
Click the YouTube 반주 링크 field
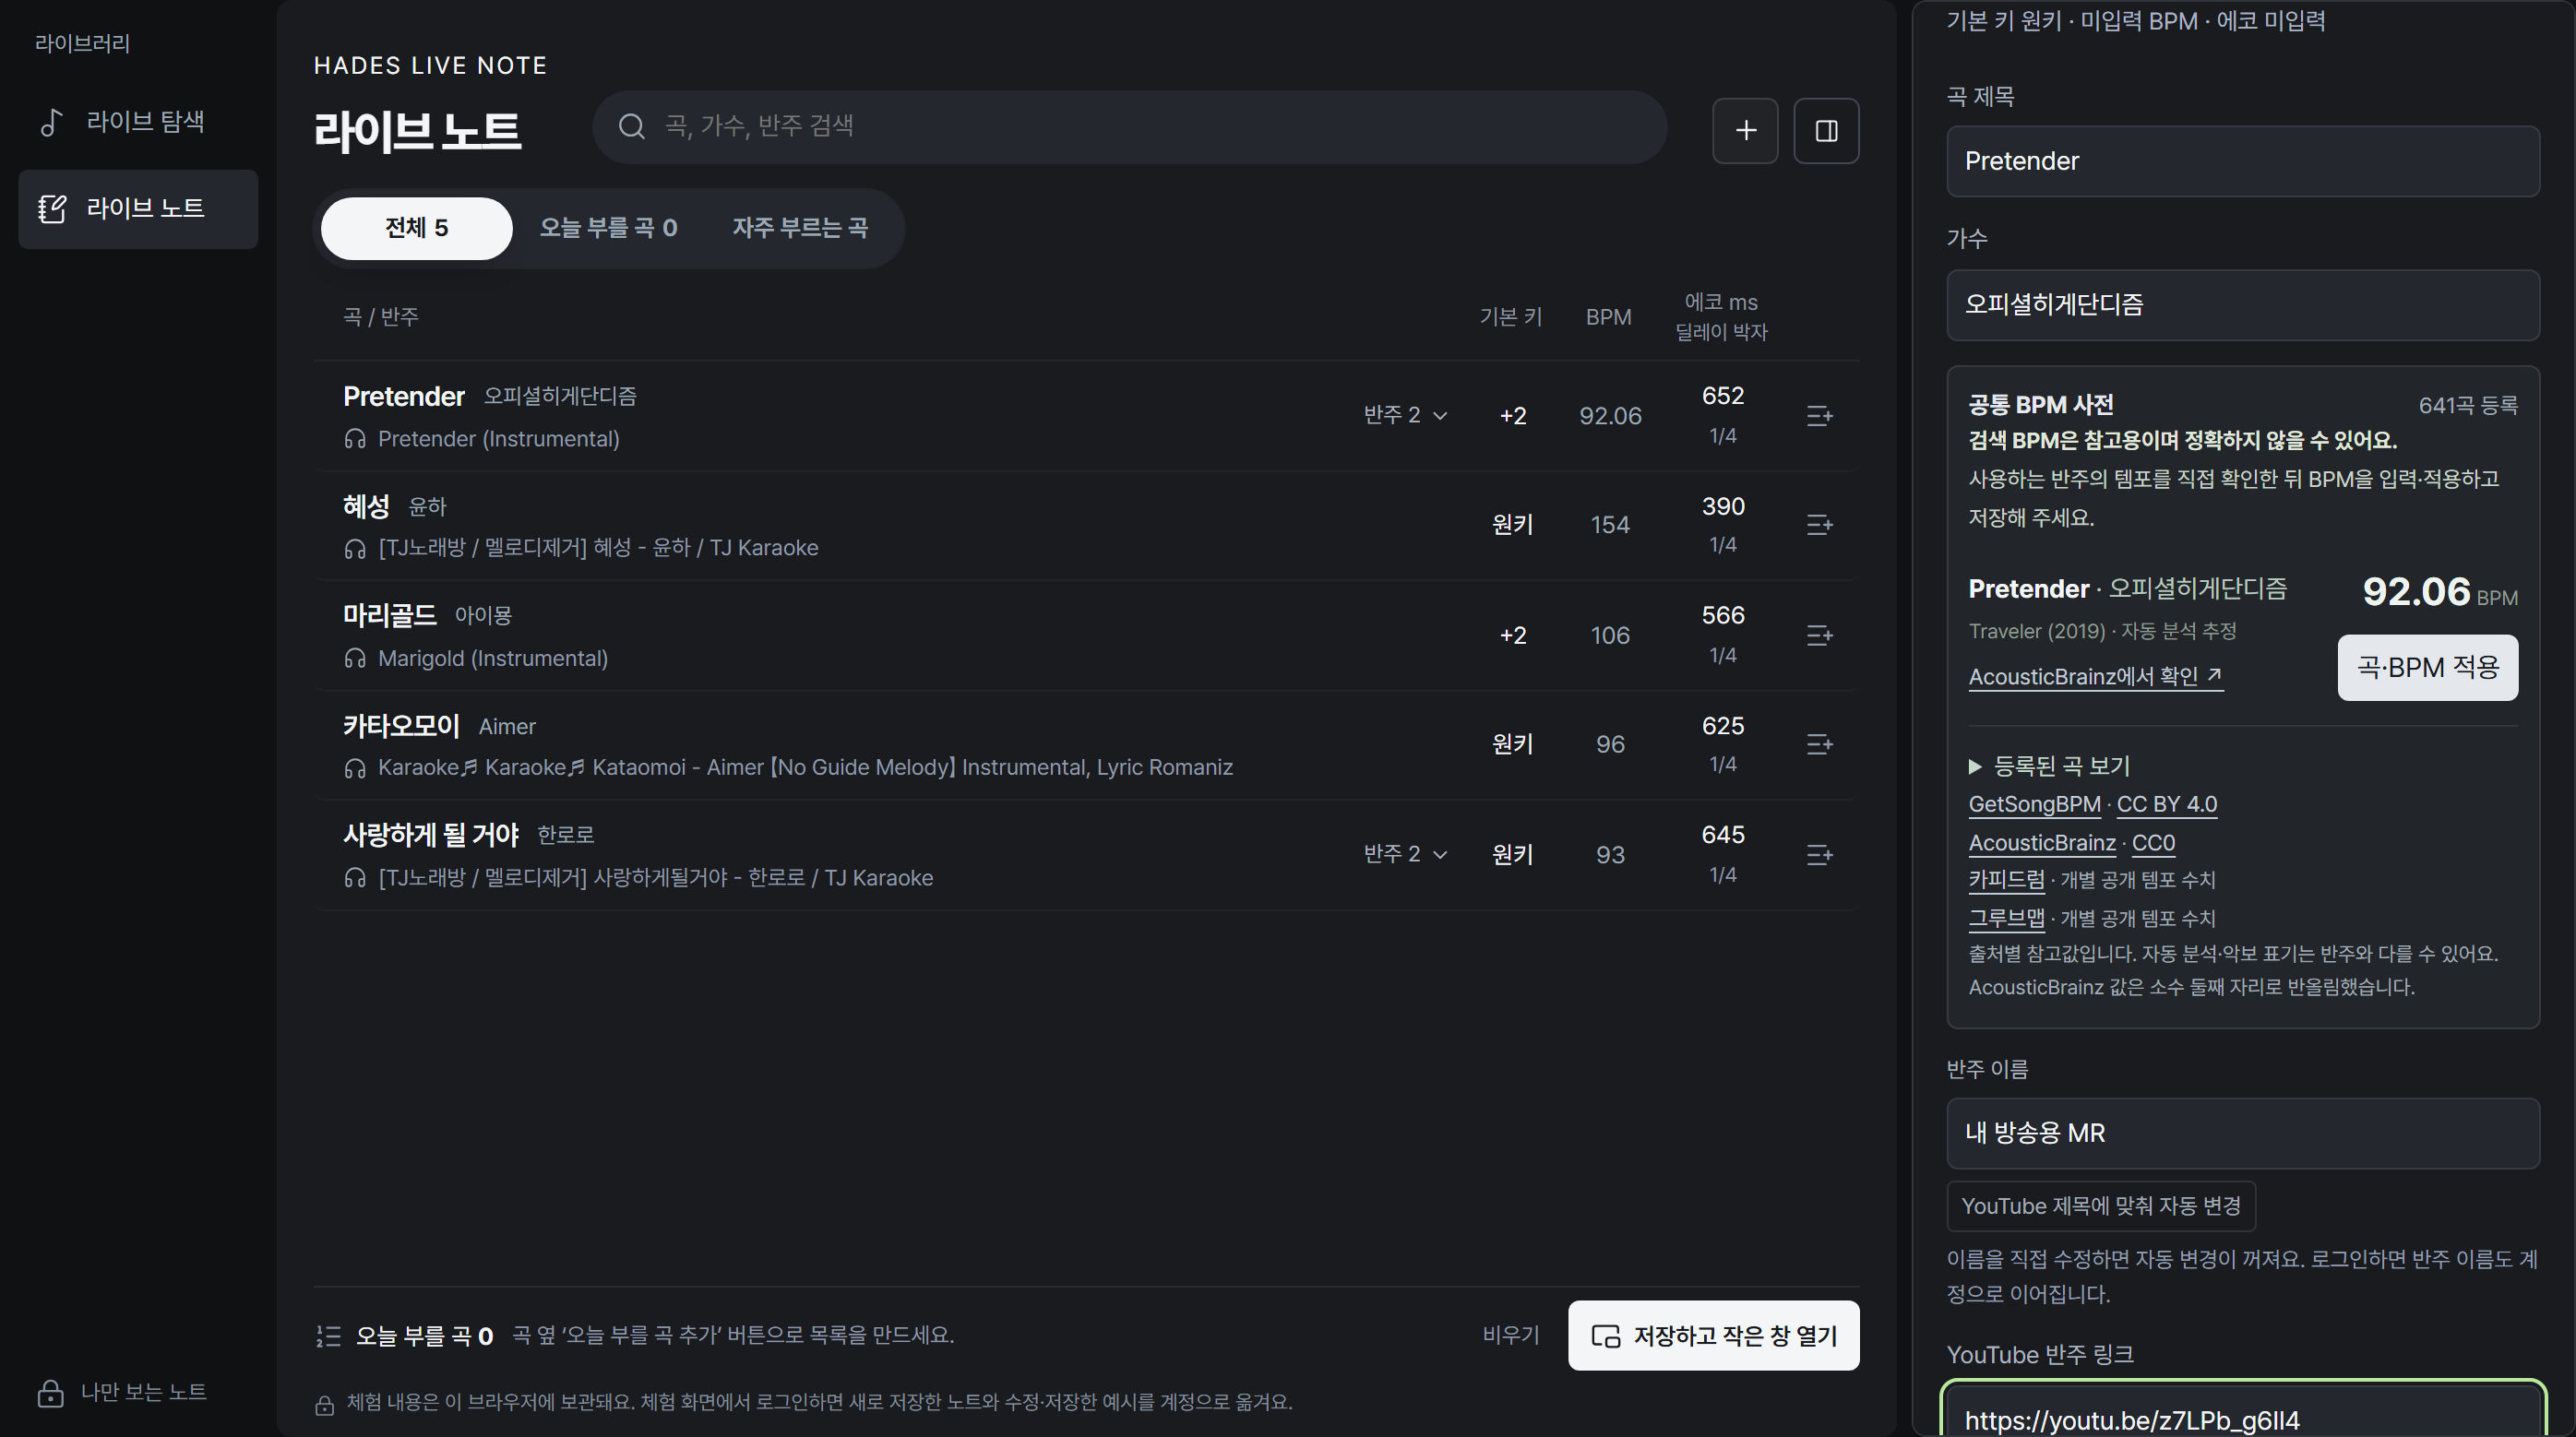point(2242,1411)
